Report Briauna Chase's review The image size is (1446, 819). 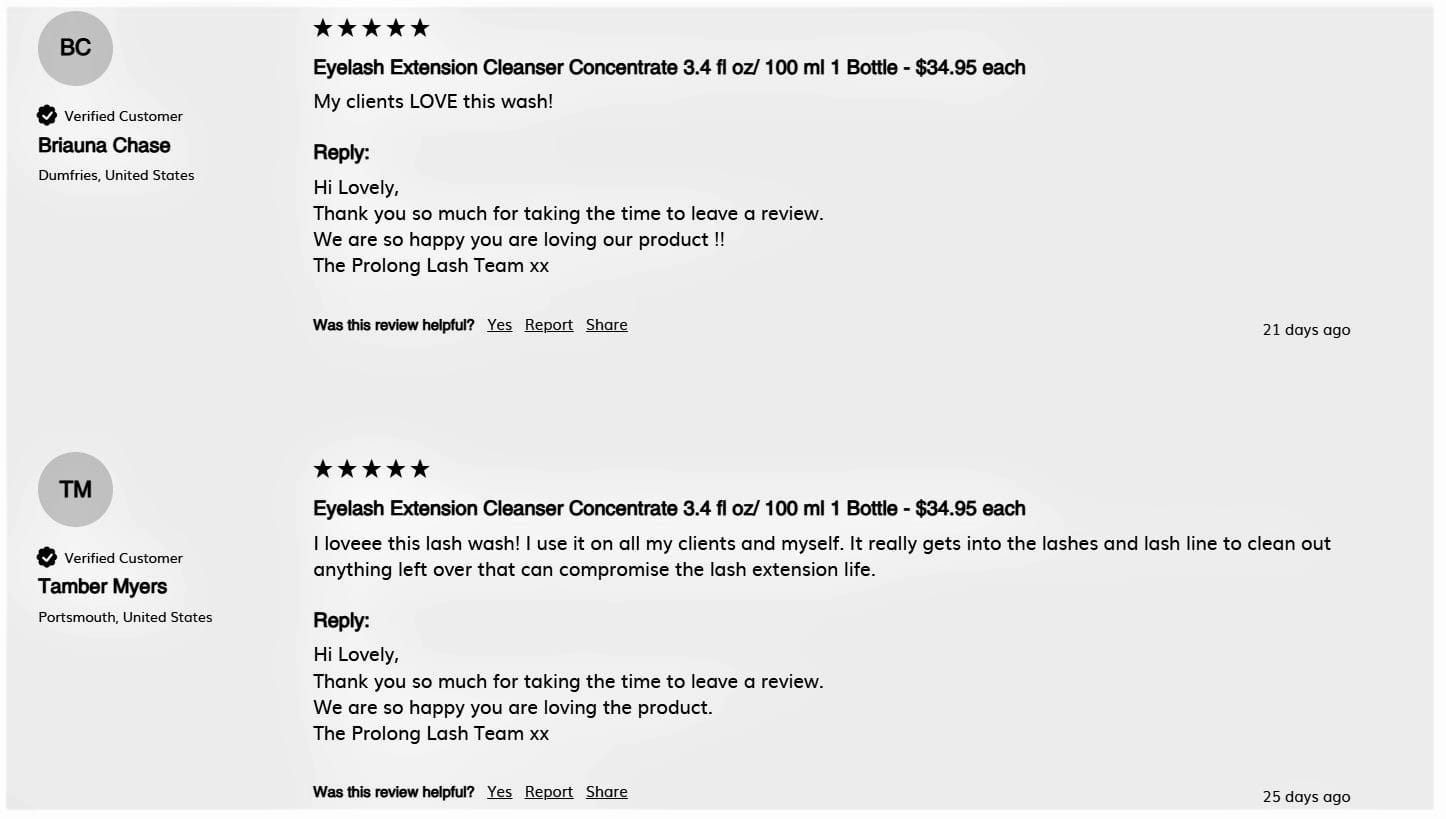pyautogui.click(x=549, y=325)
